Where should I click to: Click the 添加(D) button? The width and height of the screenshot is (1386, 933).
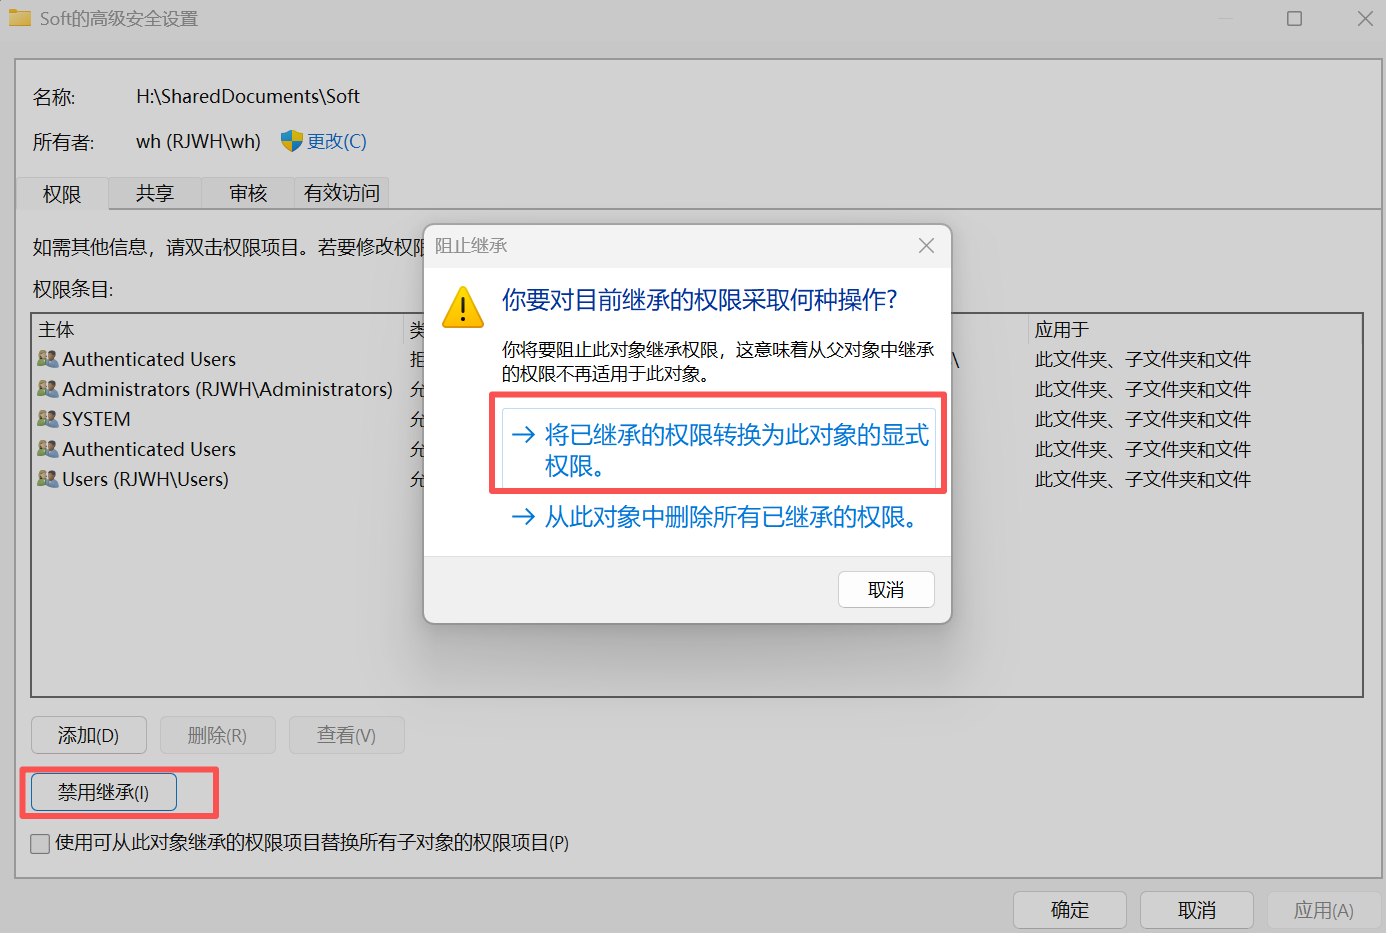89,736
